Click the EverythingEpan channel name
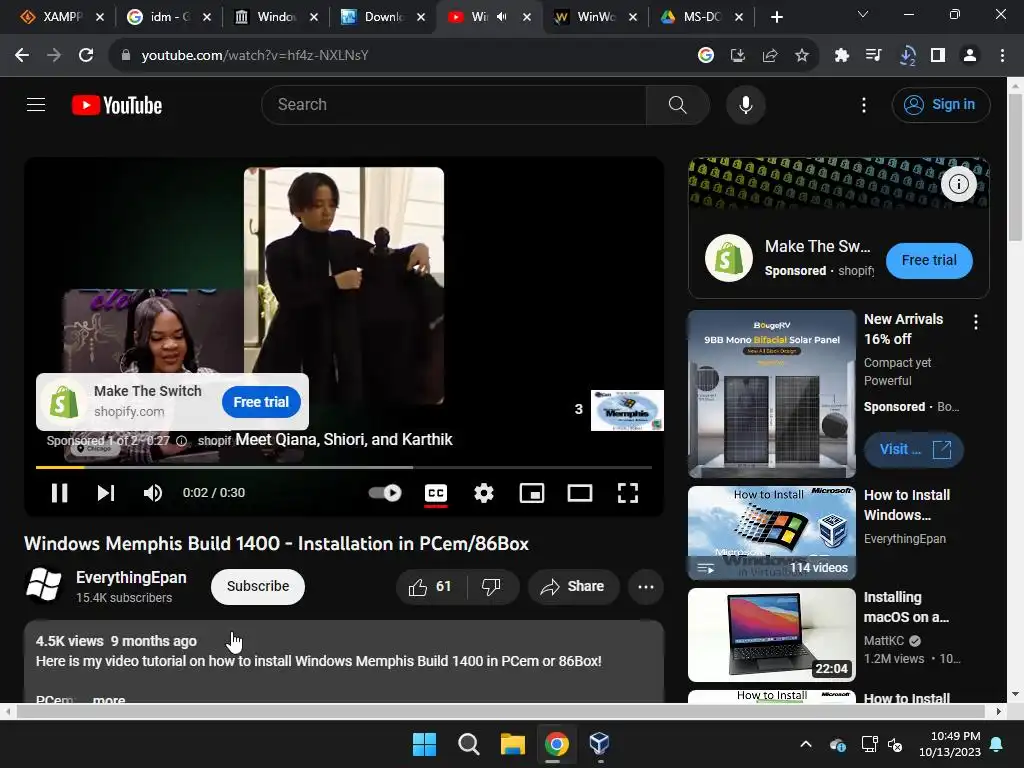Screen dimensions: 1024x768 point(131,577)
